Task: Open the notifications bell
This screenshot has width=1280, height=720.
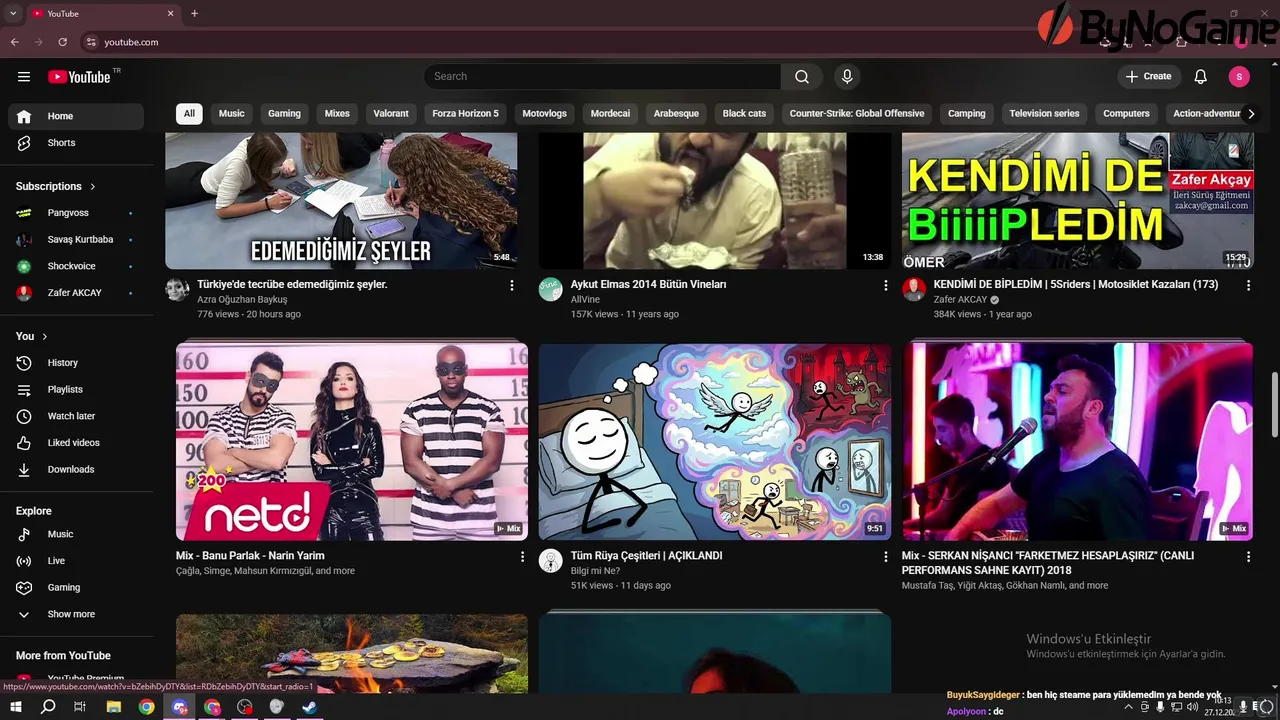Action: tap(1201, 77)
